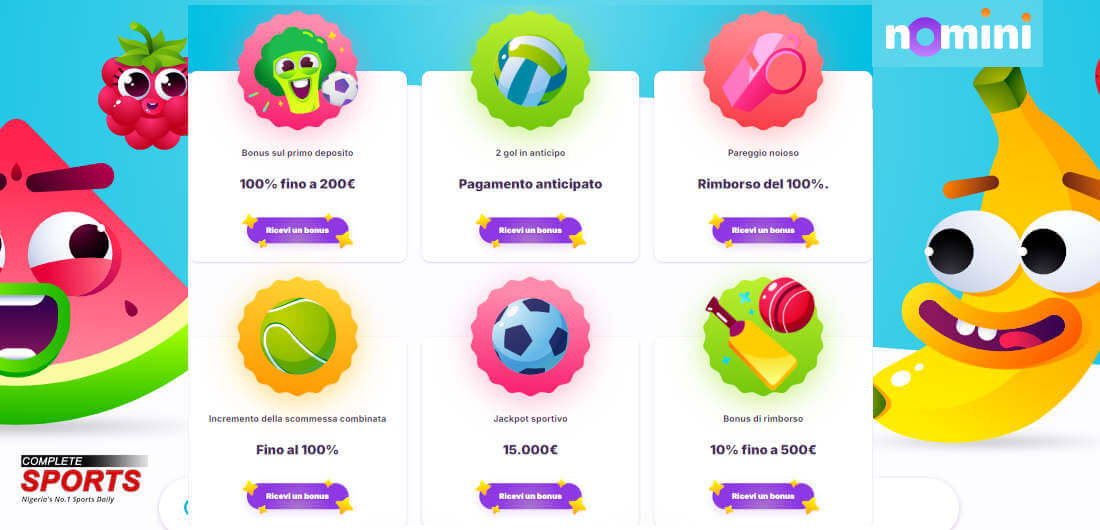Viewport: 1100px width, 530px height.
Task: Click the soccer ball Jackpot sportivo icon
Action: tap(530, 336)
